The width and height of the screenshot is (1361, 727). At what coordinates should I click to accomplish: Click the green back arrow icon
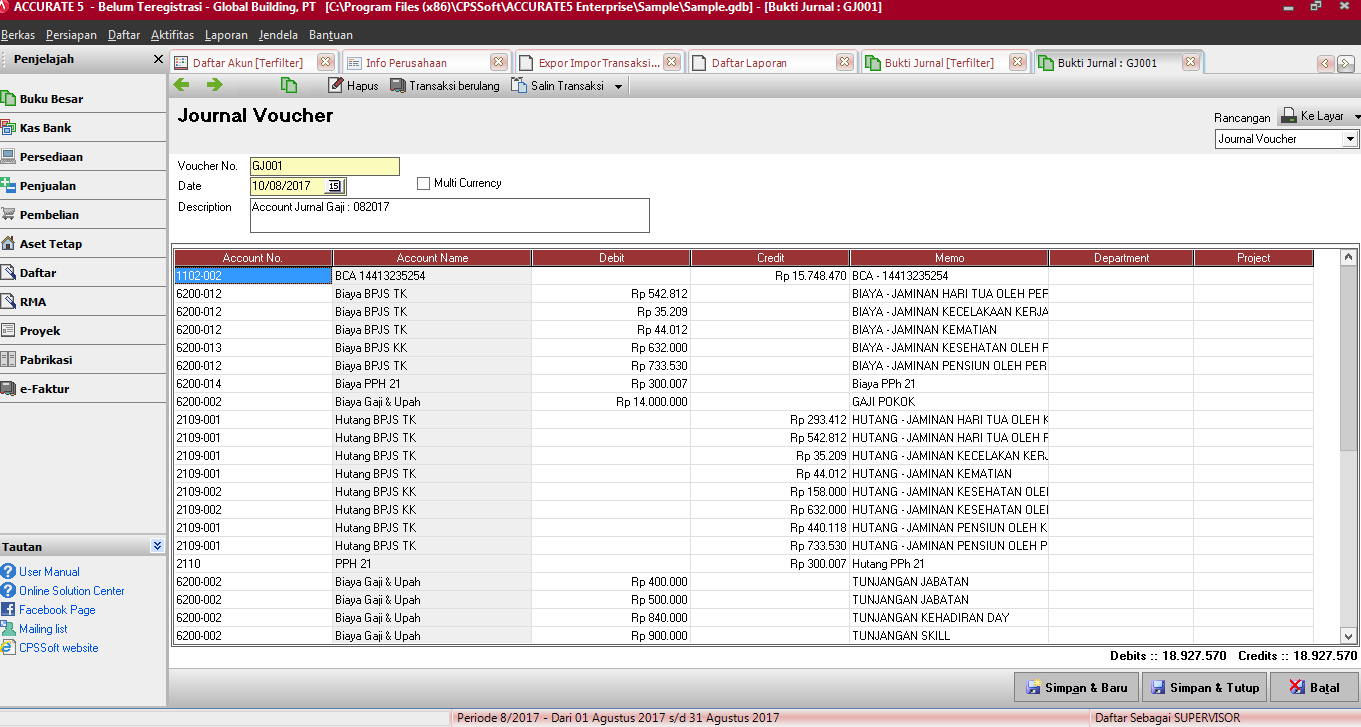click(181, 85)
